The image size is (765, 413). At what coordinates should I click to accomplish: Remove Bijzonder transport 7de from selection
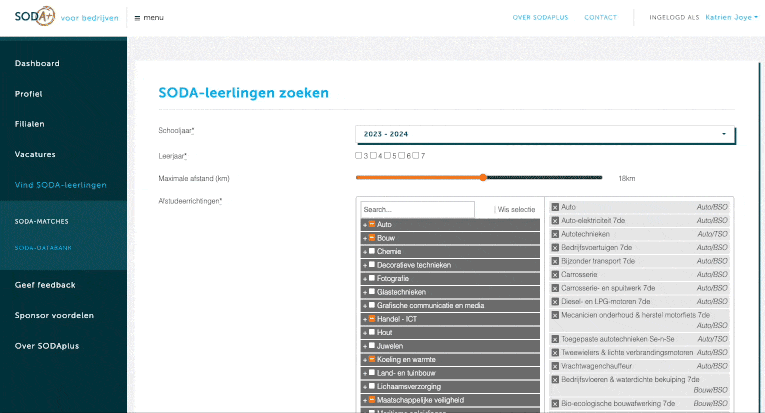(555, 260)
